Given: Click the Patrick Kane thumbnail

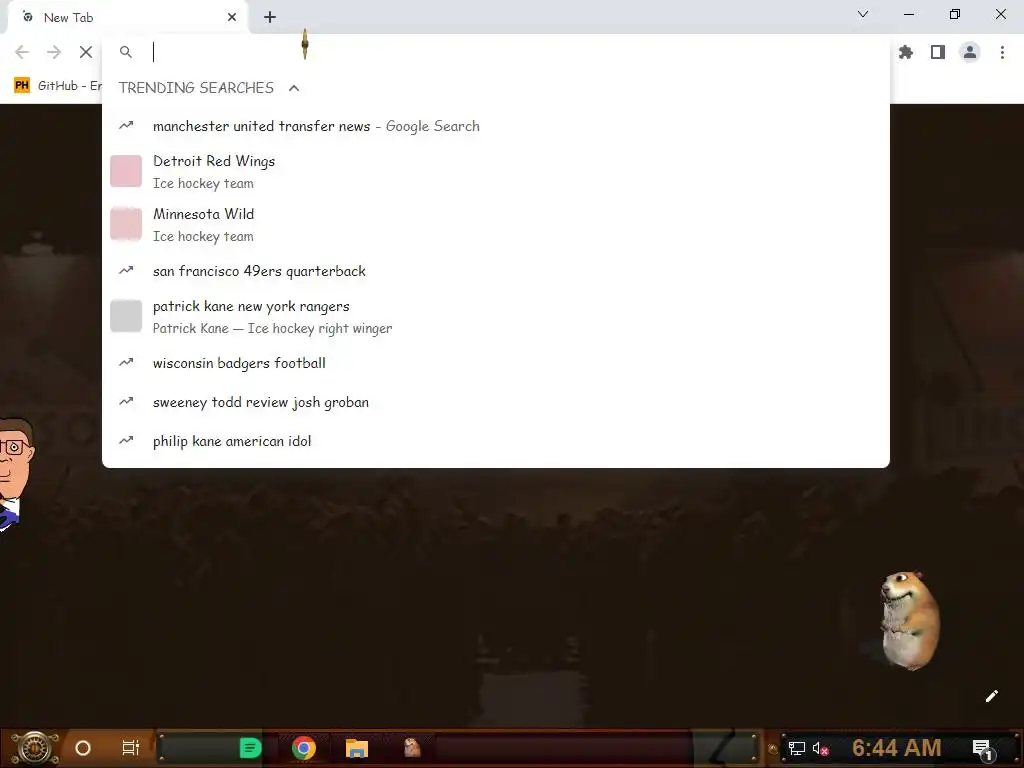Looking at the screenshot, I should [x=126, y=316].
